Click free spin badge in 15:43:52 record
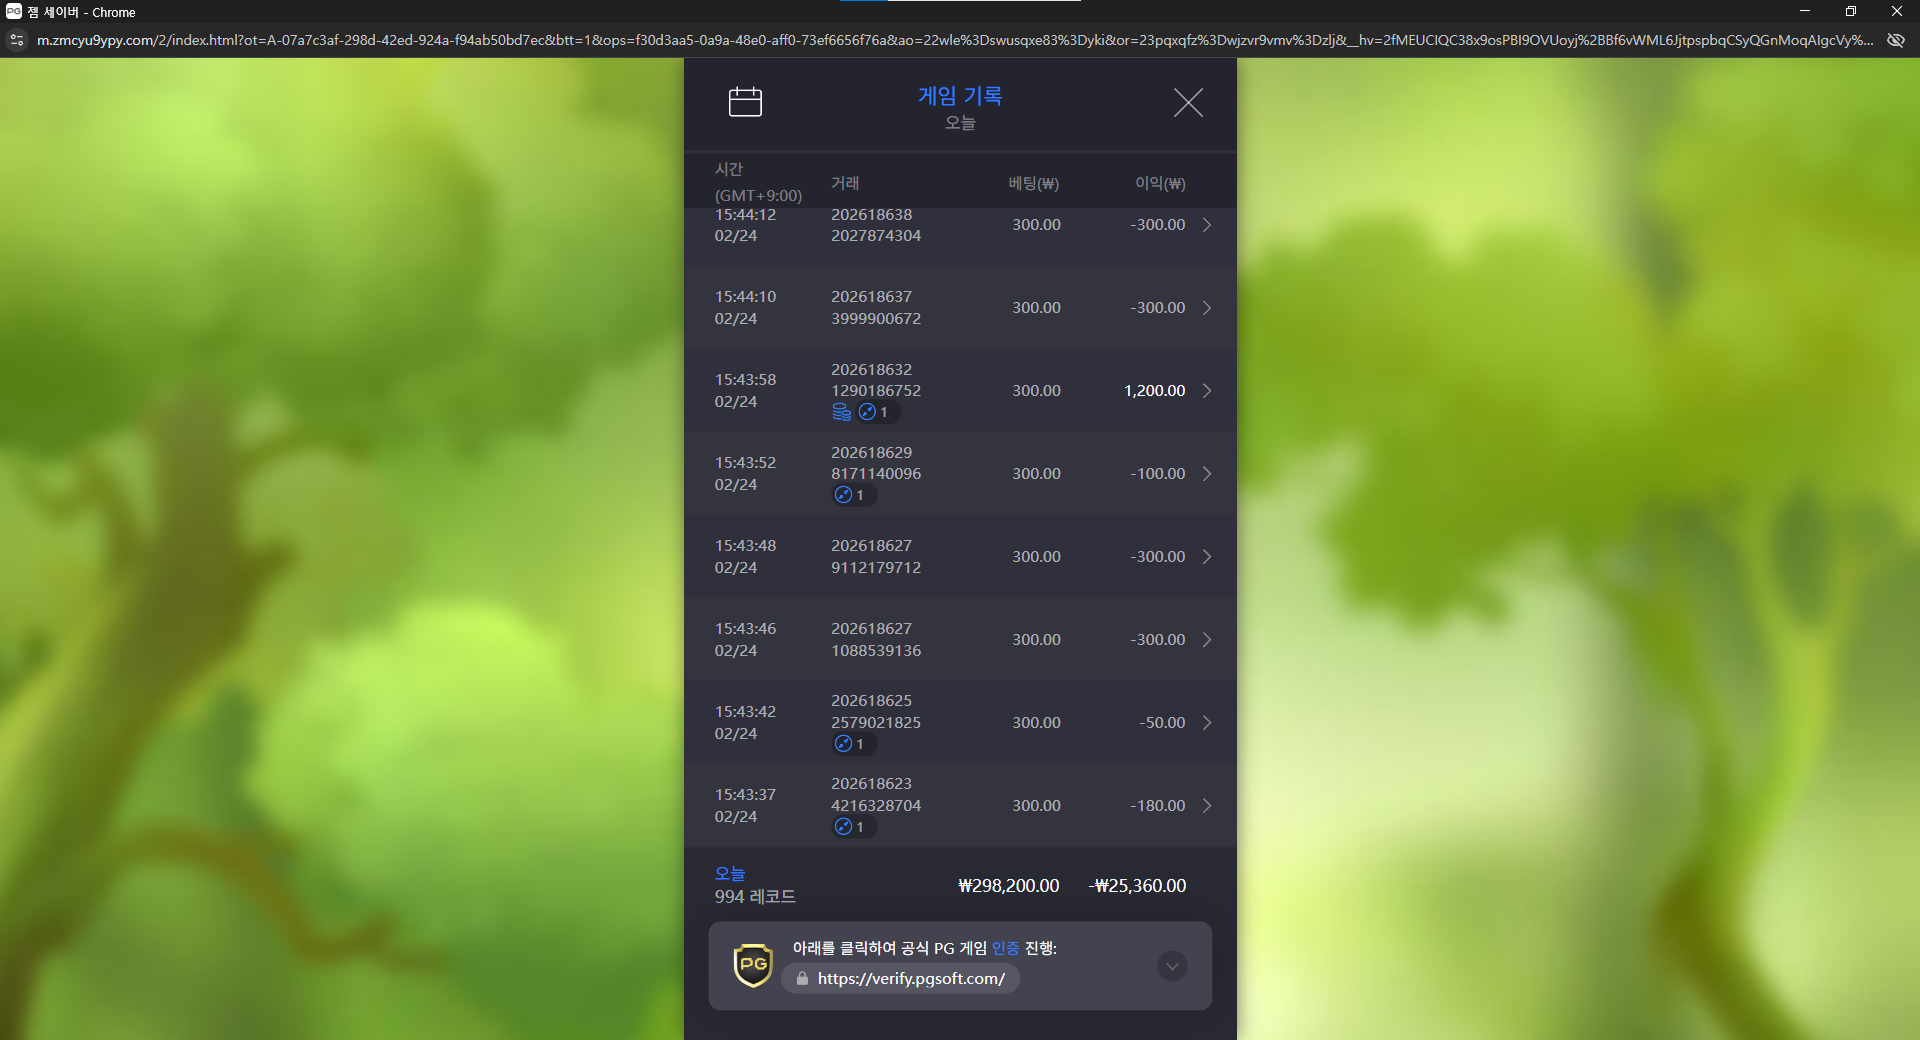Image resolution: width=1920 pixels, height=1040 pixels. click(x=850, y=495)
